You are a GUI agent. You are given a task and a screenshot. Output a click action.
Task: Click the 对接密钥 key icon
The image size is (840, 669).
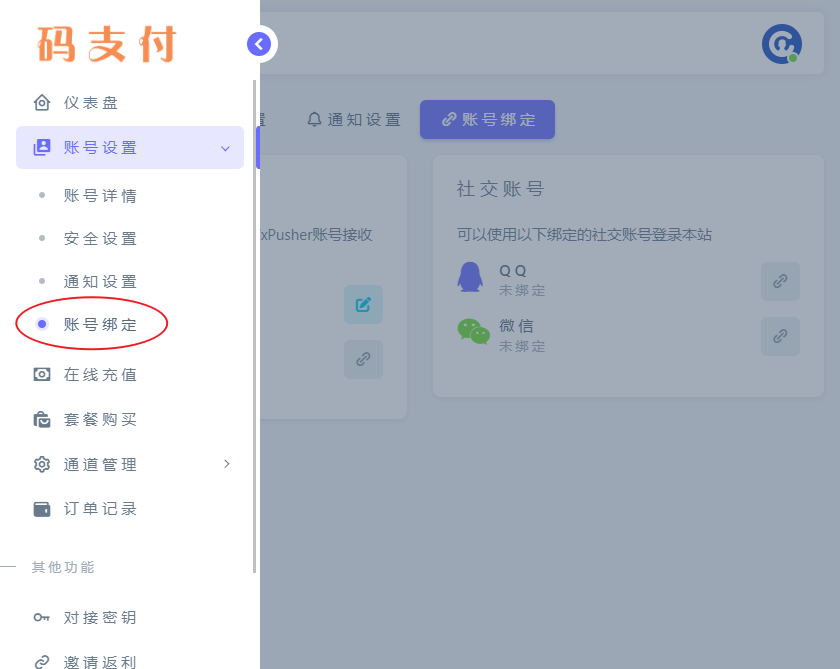40,617
